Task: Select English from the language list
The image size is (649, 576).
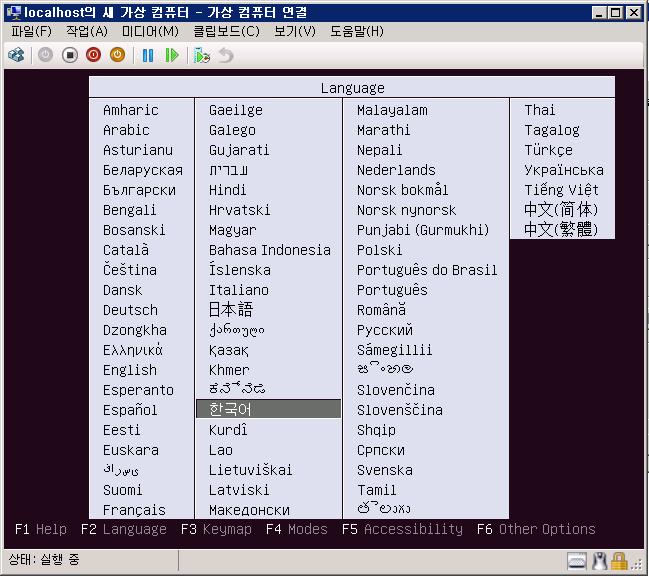Action: click(x=130, y=370)
